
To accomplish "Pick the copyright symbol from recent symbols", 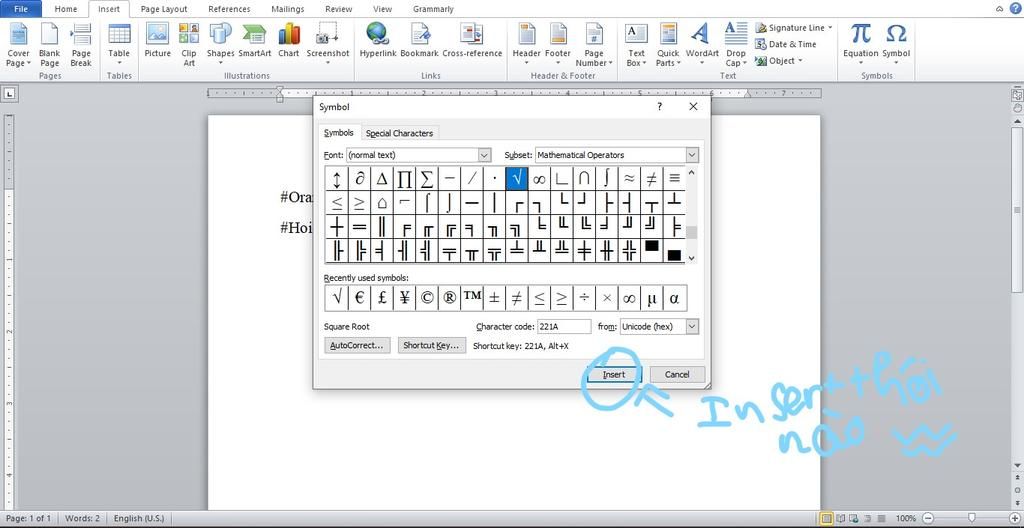I will 426,298.
